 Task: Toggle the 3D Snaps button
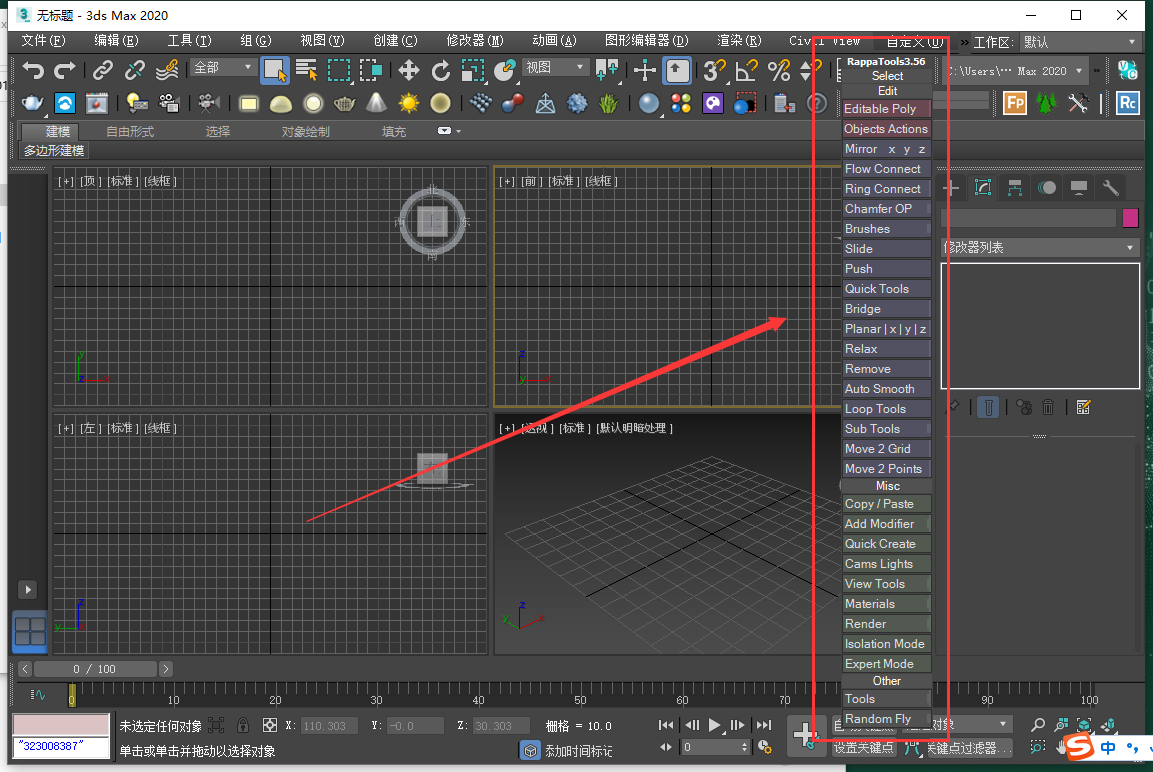coord(713,71)
